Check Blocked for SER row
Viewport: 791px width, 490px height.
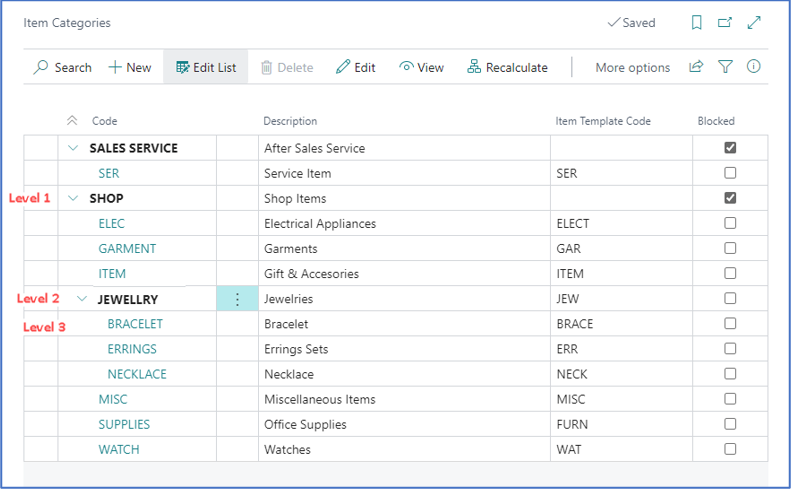(730, 173)
